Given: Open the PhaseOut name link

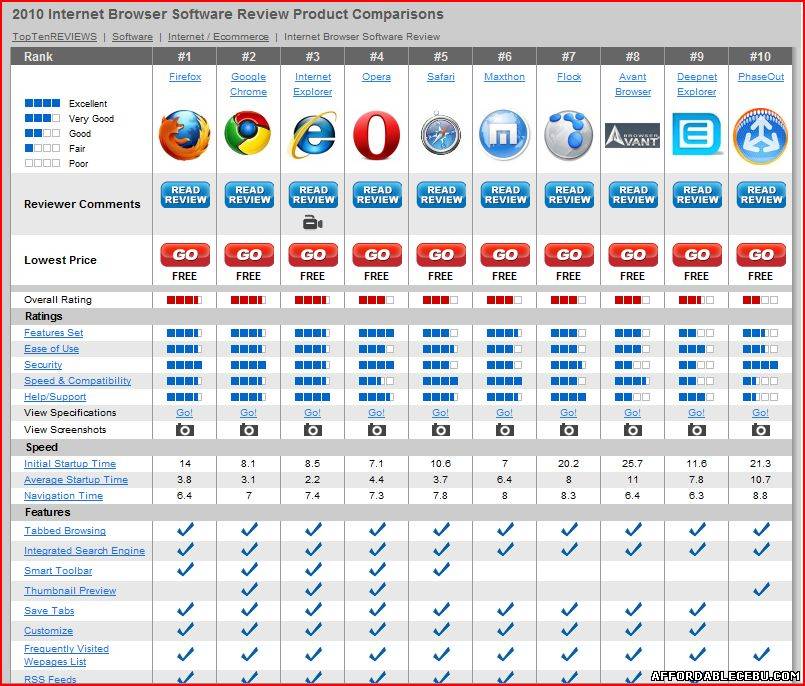Looking at the screenshot, I should [x=761, y=77].
